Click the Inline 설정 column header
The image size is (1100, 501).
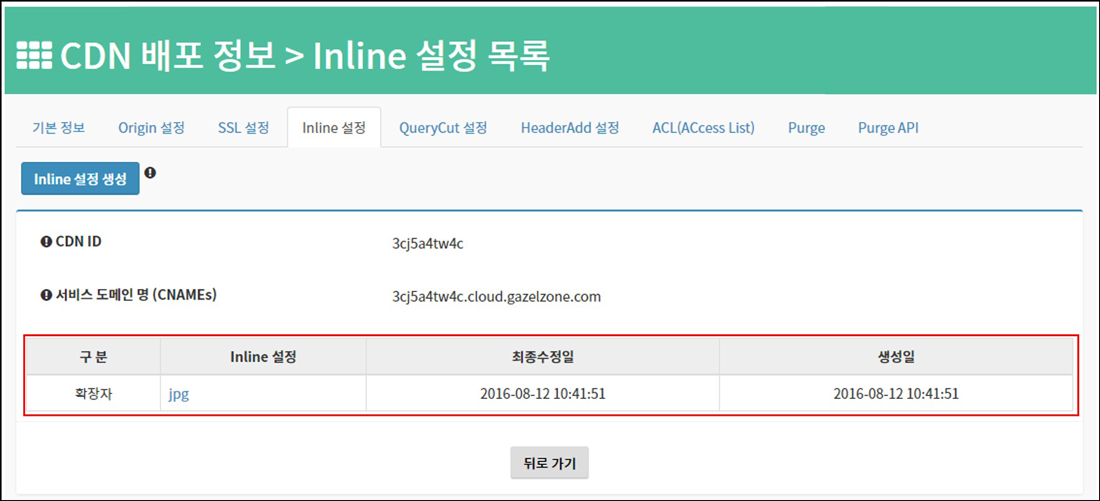(263, 356)
